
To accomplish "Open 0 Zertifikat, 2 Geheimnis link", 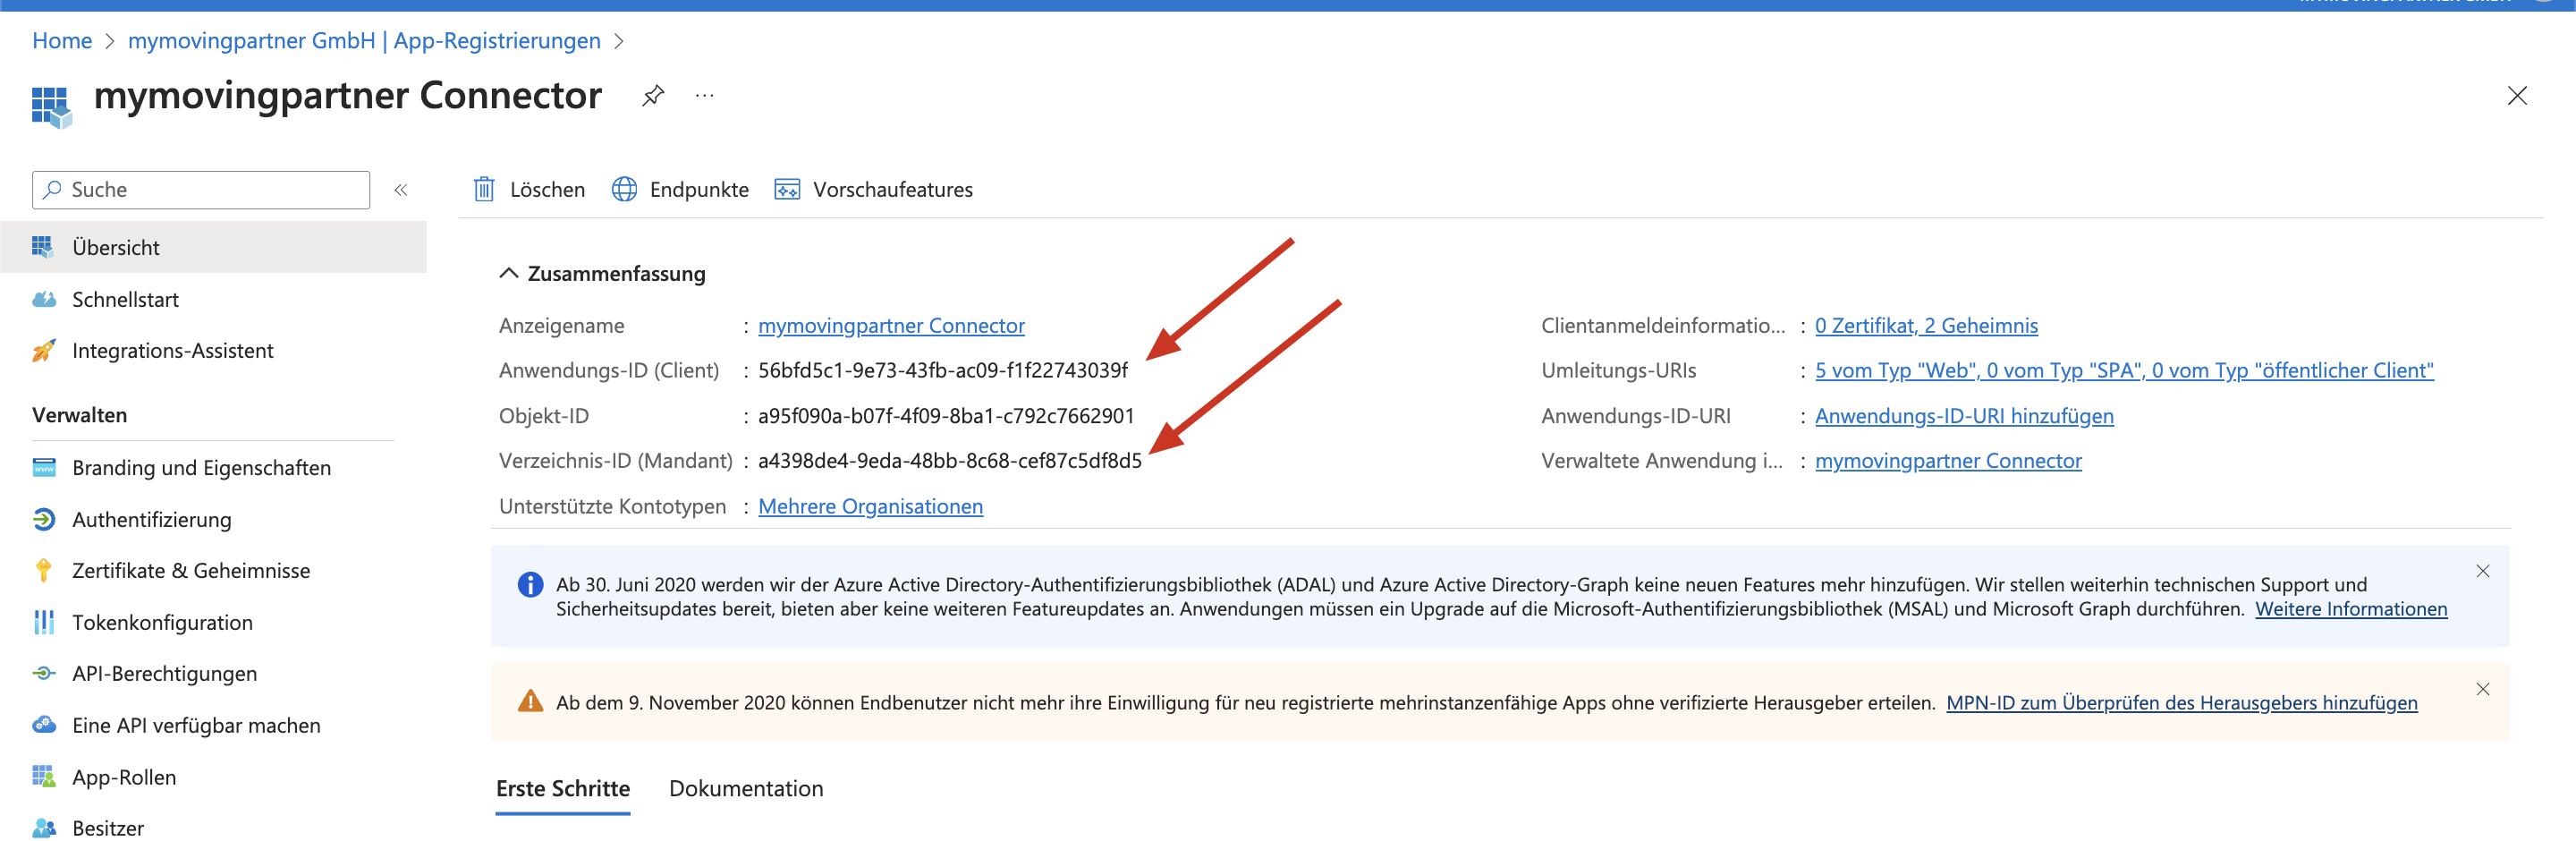I will (1926, 326).
